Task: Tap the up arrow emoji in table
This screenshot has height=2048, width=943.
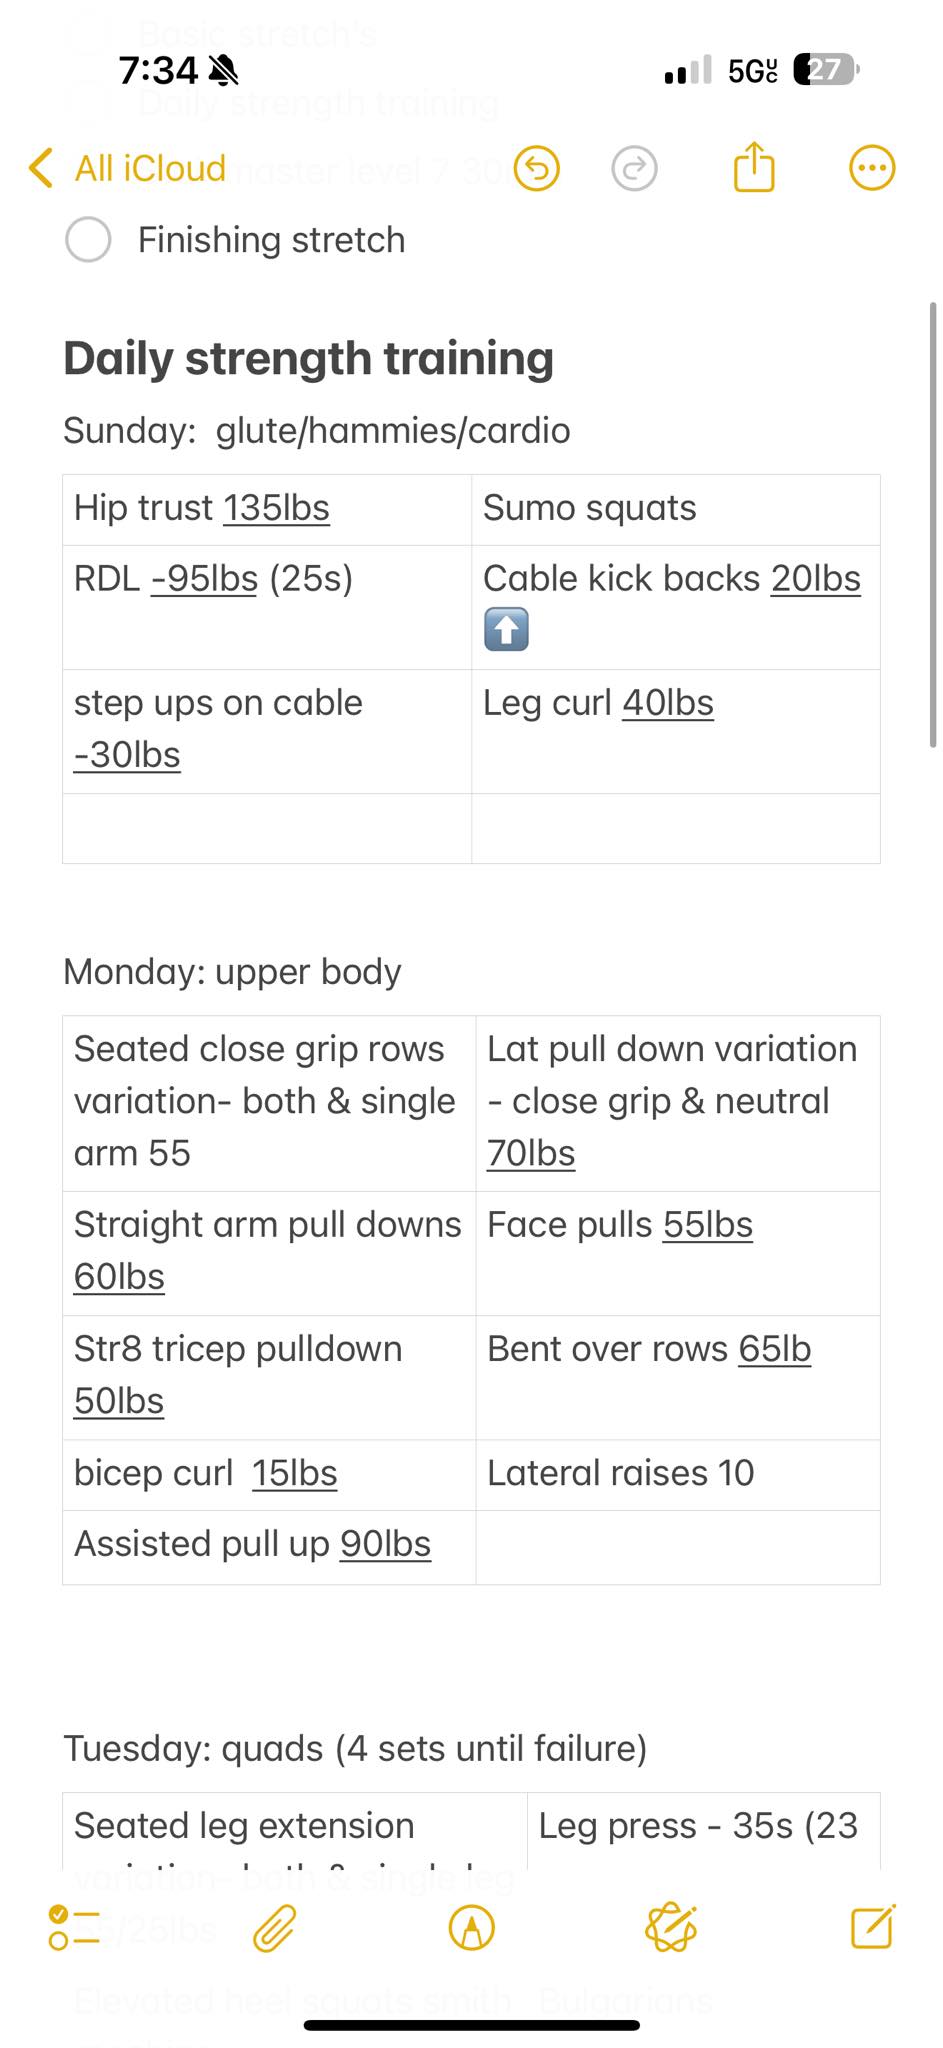Action: point(506,630)
